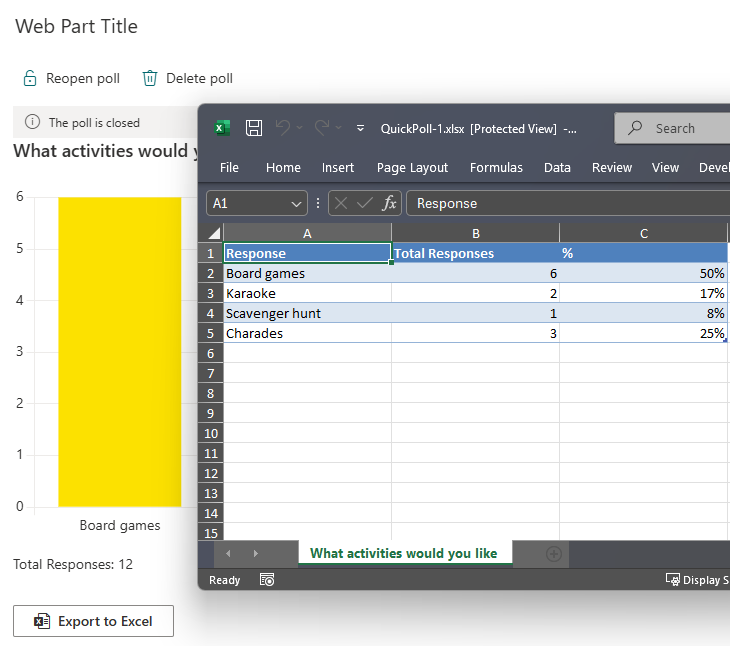The height and width of the screenshot is (646, 730).
Task: Click the Undo arrow in Excel
Action: 283,127
